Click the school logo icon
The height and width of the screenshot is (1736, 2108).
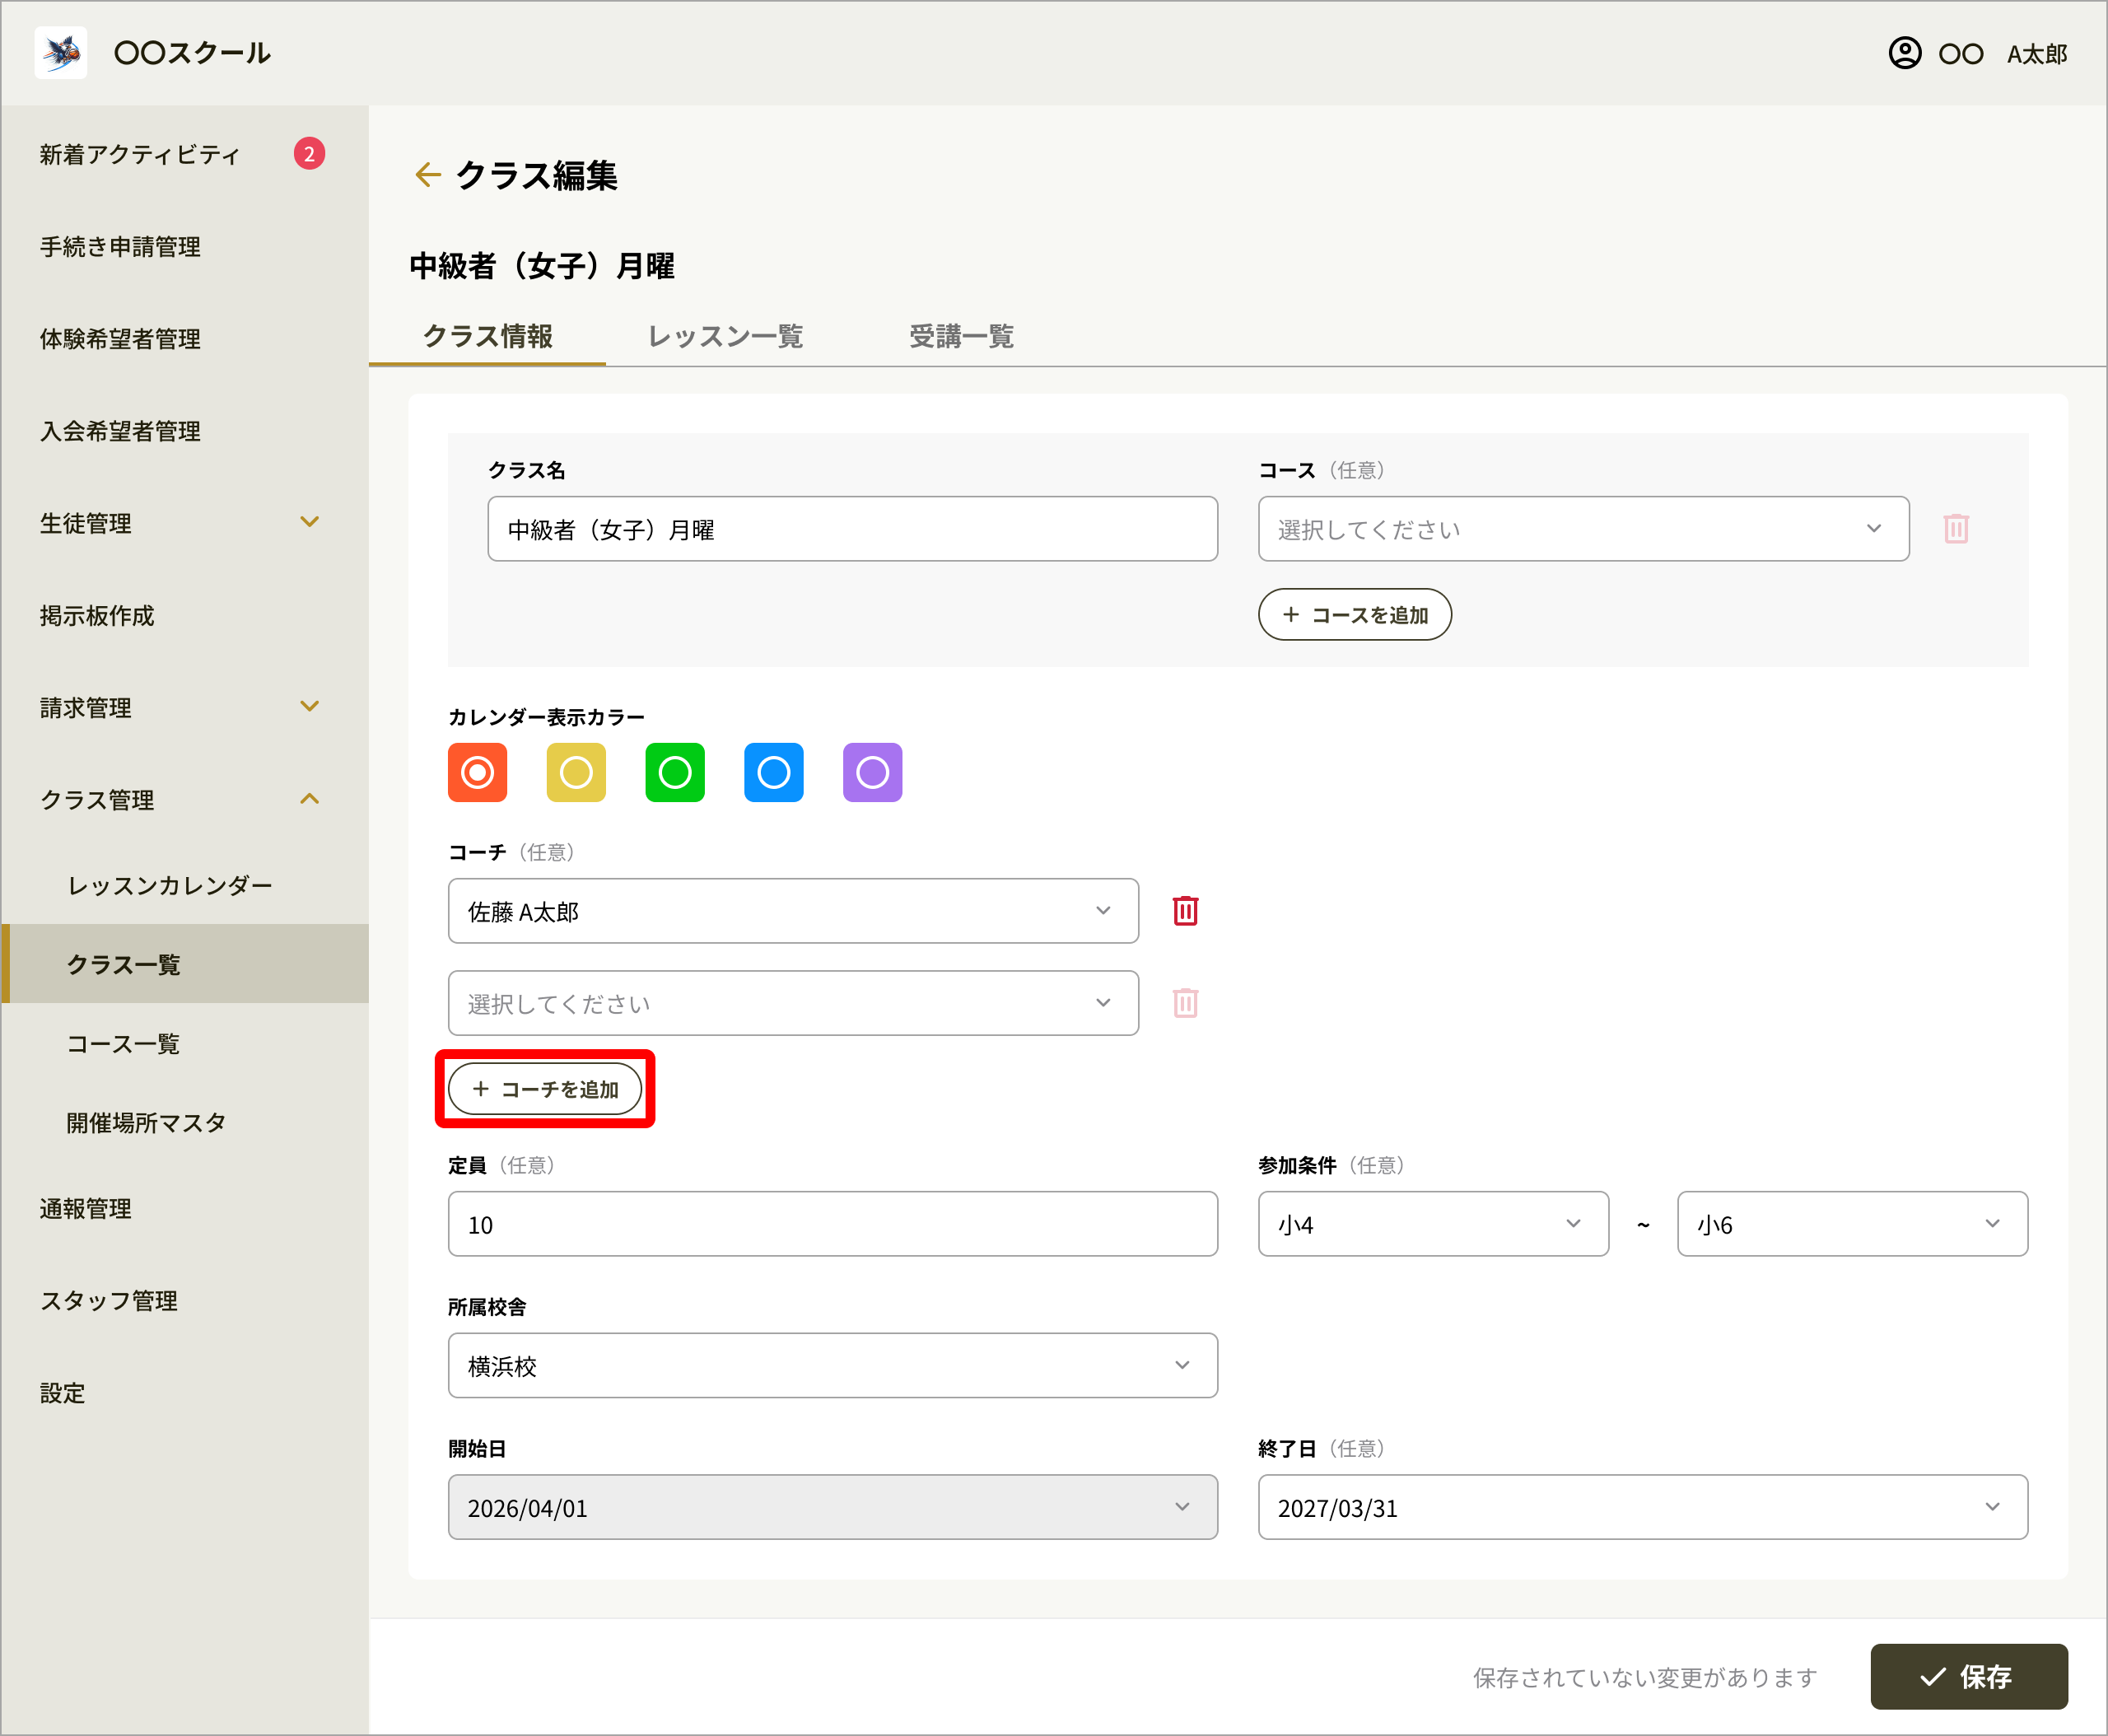(x=61, y=53)
